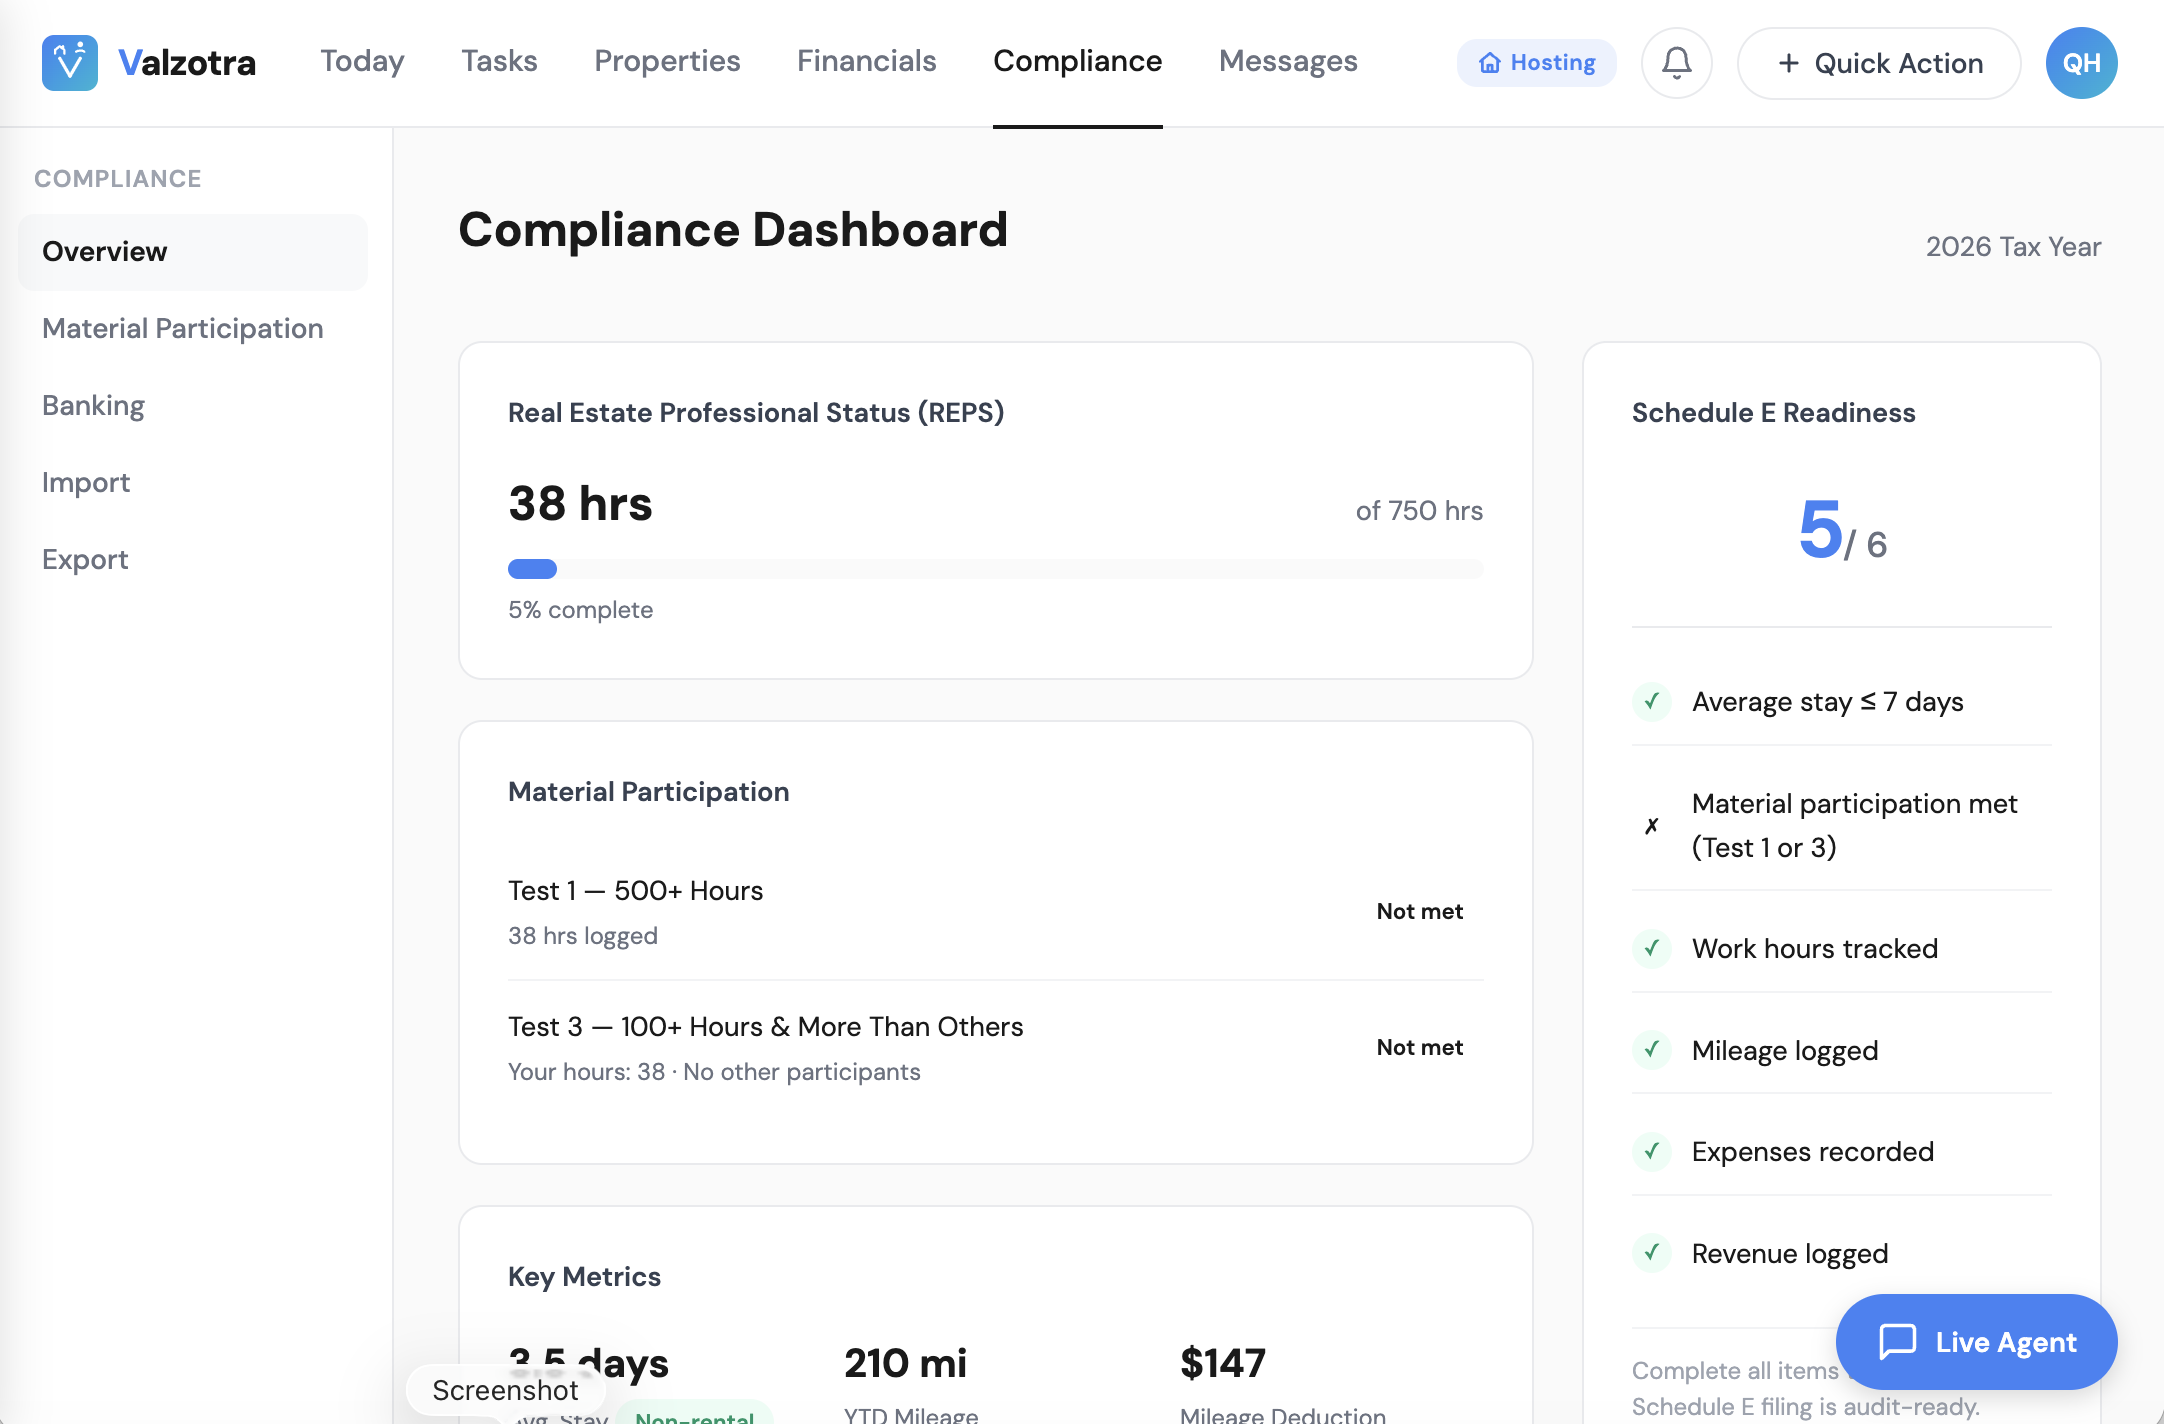The width and height of the screenshot is (2164, 1424).
Task: Toggle the Average stay ≤ 7 days check
Action: pyautogui.click(x=1651, y=702)
